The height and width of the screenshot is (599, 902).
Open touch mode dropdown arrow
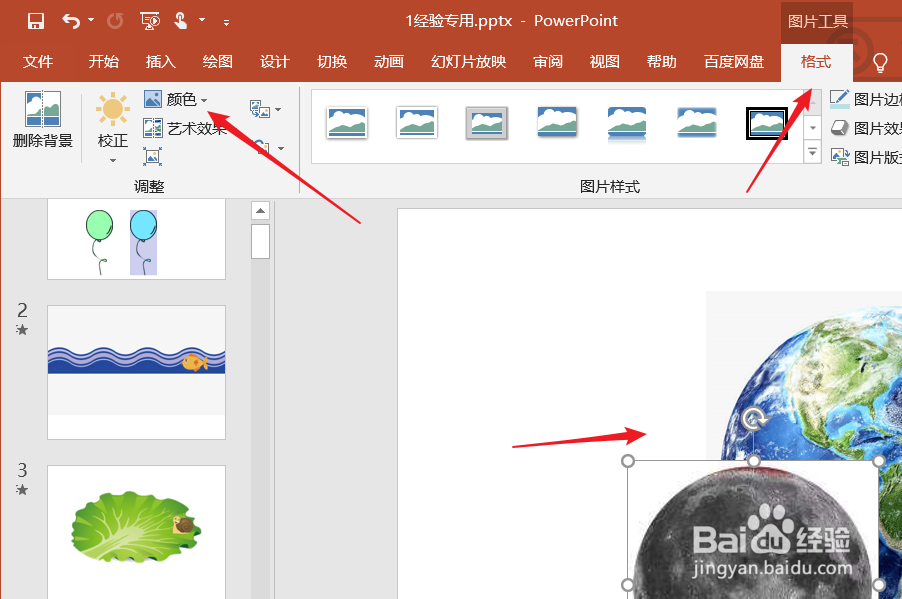(202, 21)
